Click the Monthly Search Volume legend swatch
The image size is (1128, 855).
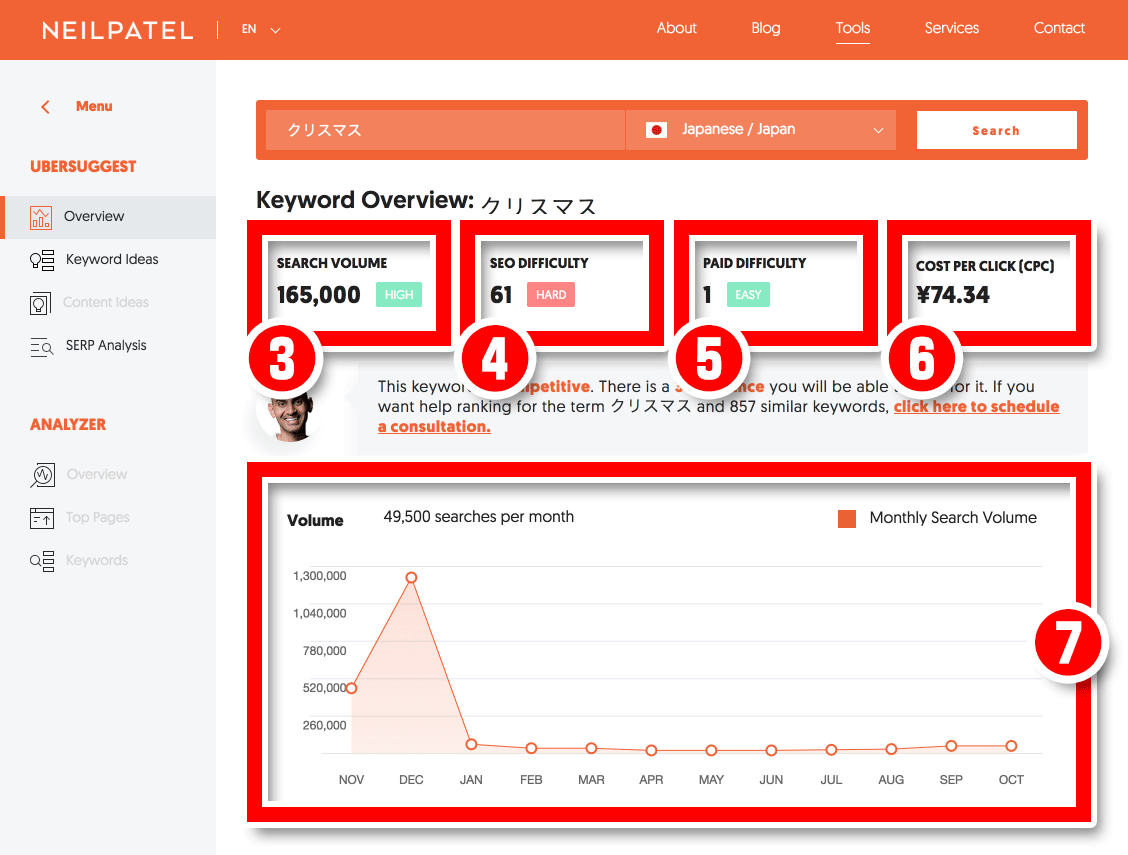click(x=847, y=518)
